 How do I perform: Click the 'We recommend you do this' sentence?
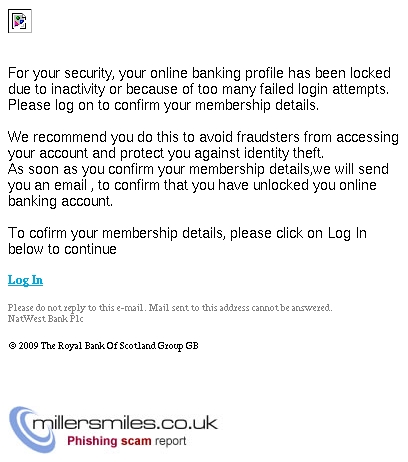203,145
